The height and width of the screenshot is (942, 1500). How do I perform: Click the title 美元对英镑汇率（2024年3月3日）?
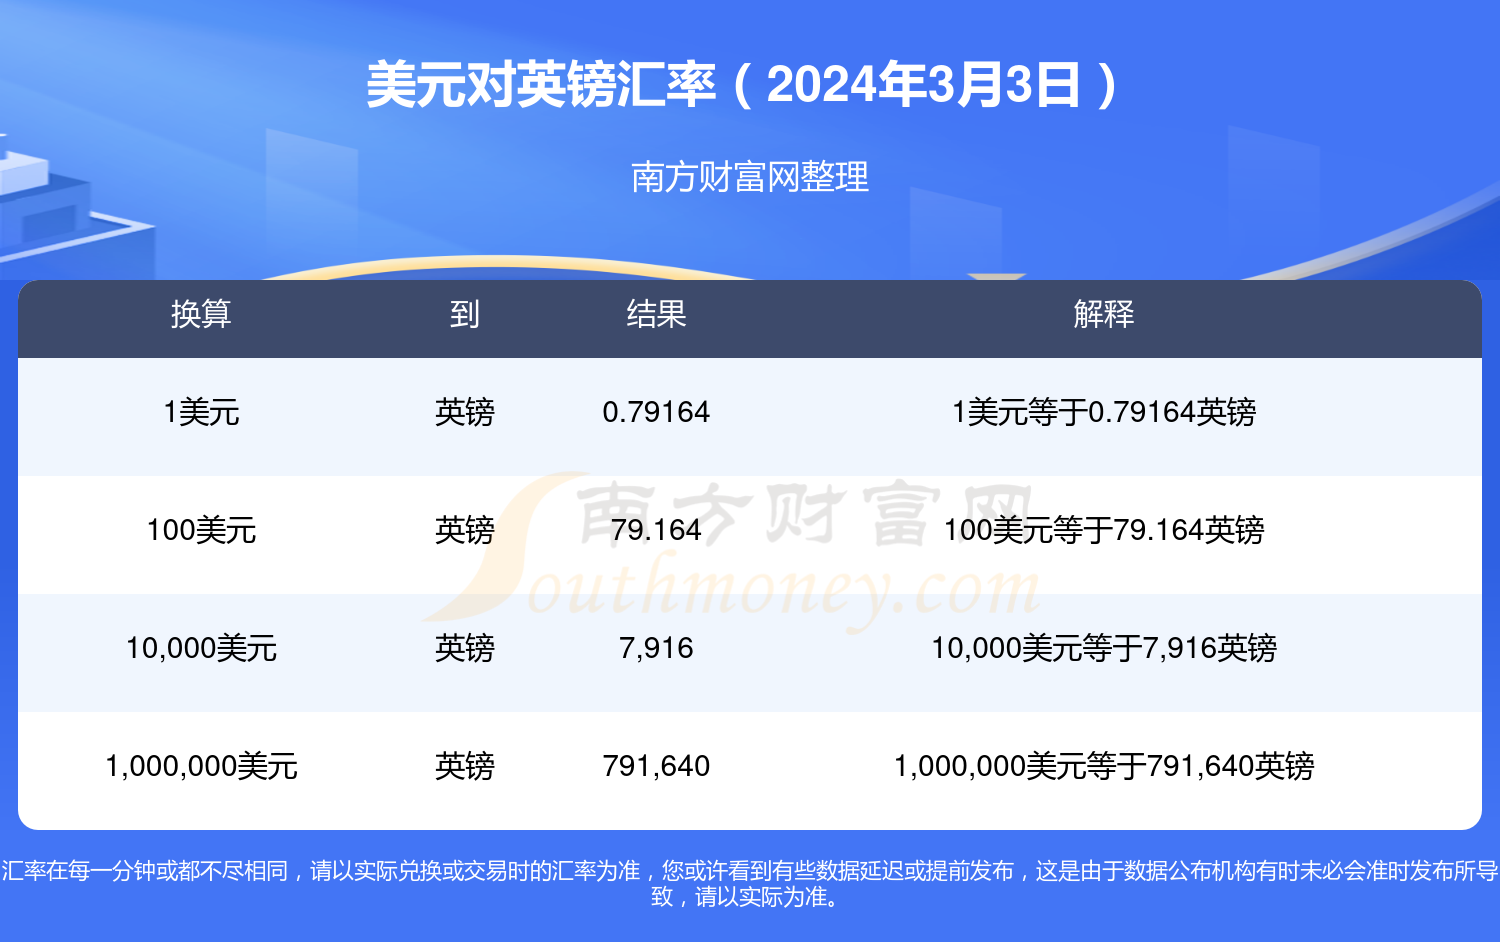tap(743, 85)
